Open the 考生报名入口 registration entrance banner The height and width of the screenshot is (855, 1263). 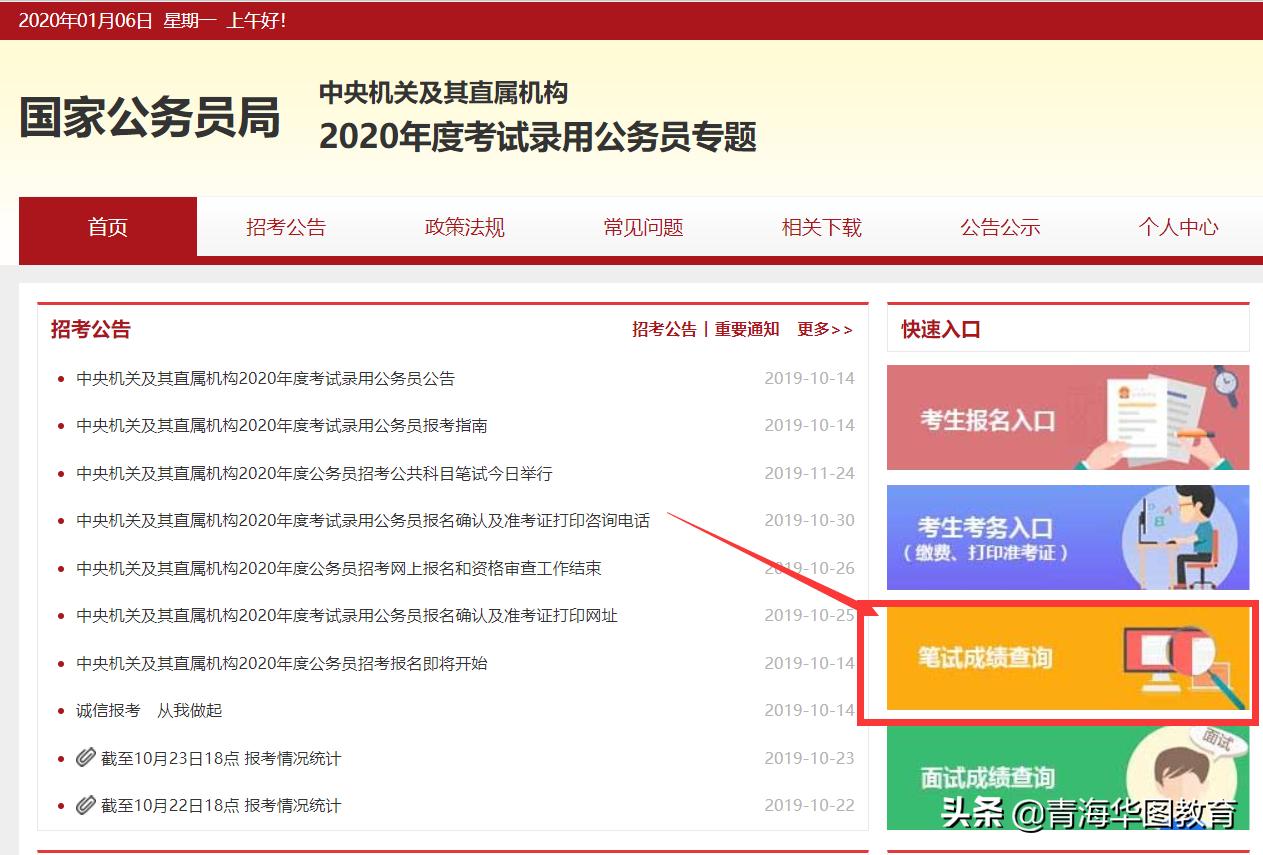tap(1067, 417)
